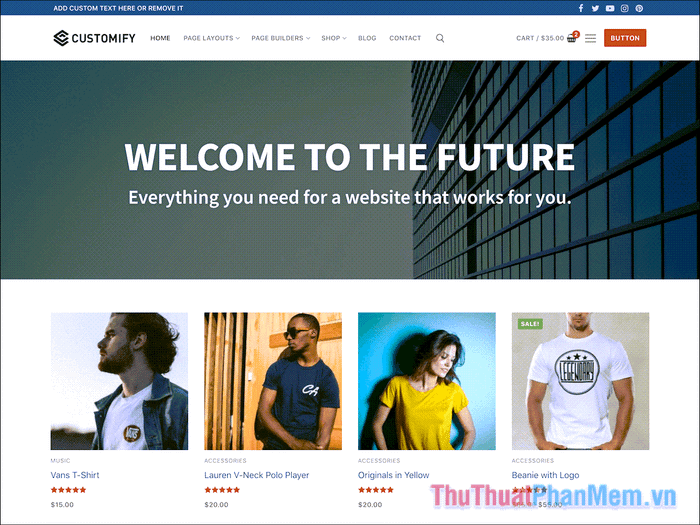Viewport: 700px width, 525px height.
Task: Open the Twitter social icon
Action: pyautogui.click(x=595, y=8)
